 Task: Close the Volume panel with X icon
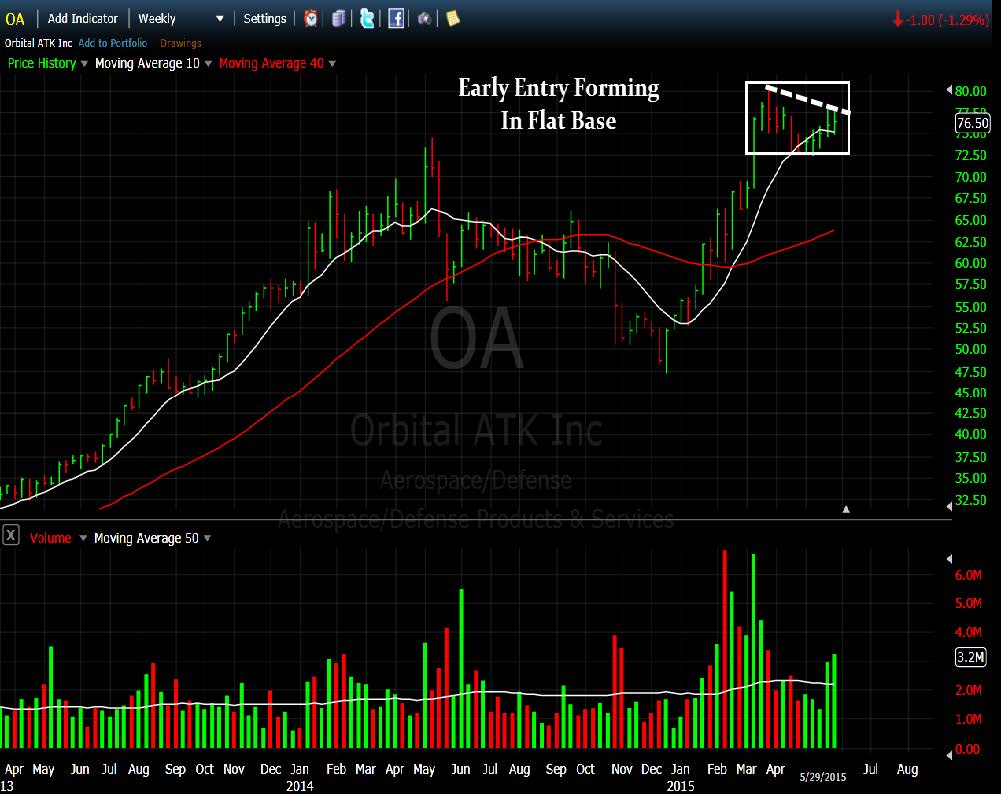[x=11, y=535]
